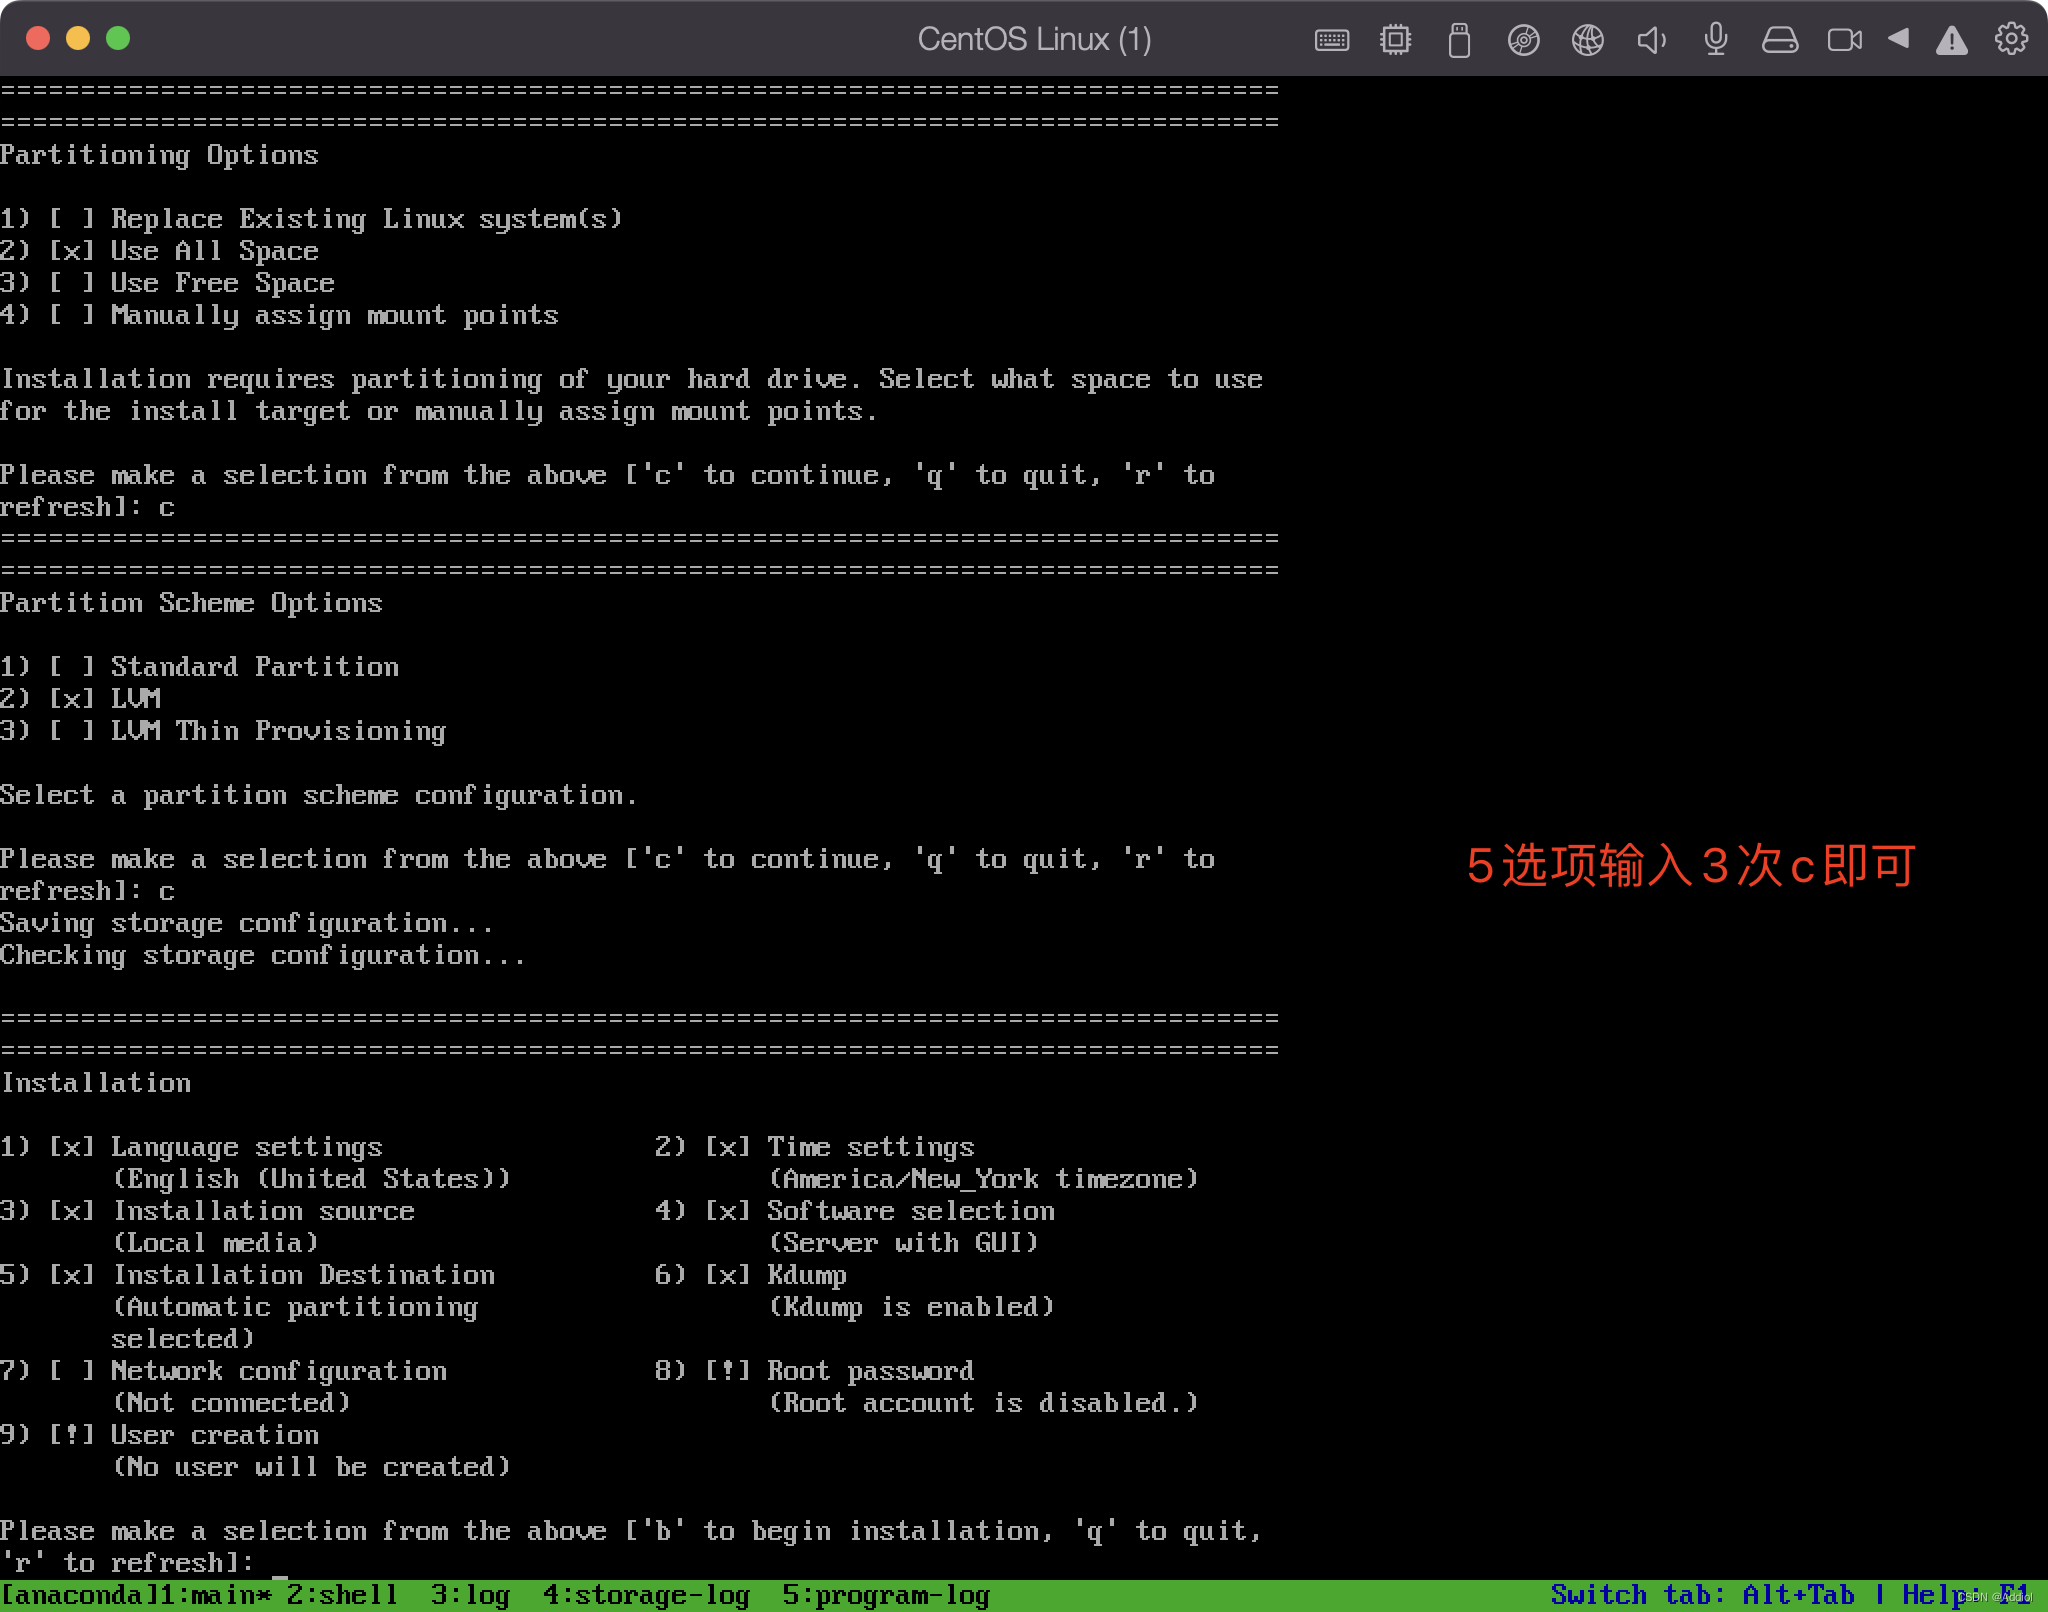2048x1612 pixels.
Task: Click the video camera icon
Action: pyautogui.click(x=1844, y=40)
